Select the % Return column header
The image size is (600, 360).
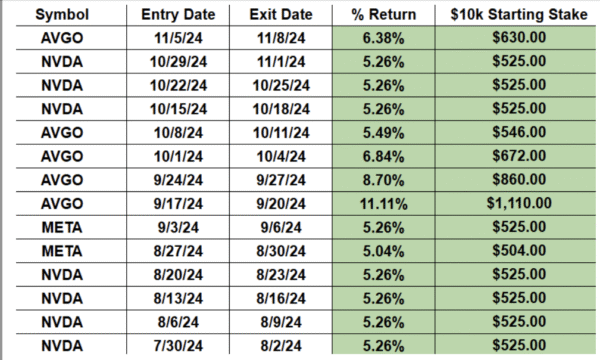tap(383, 15)
